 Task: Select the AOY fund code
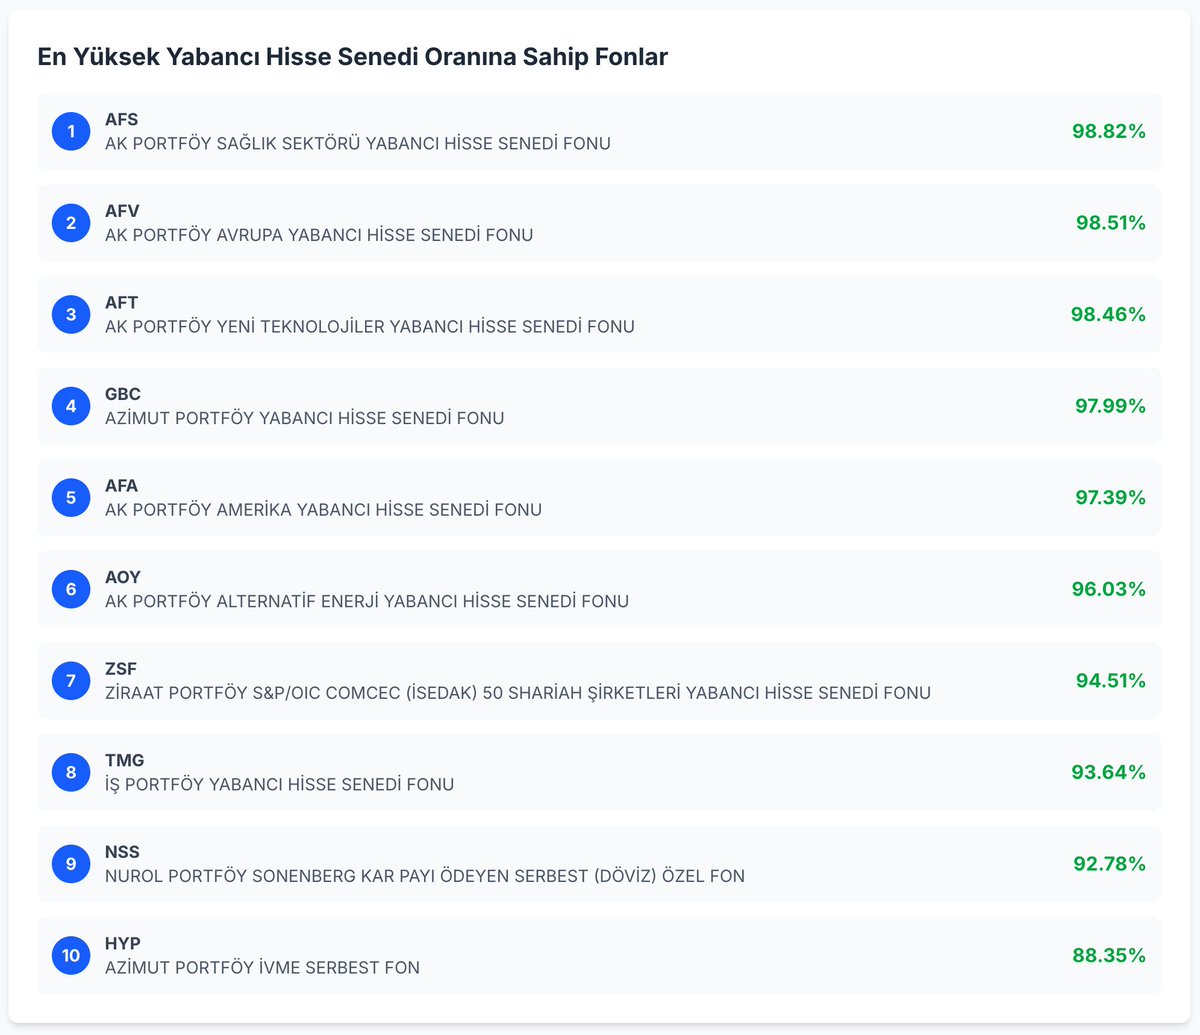click(x=123, y=577)
